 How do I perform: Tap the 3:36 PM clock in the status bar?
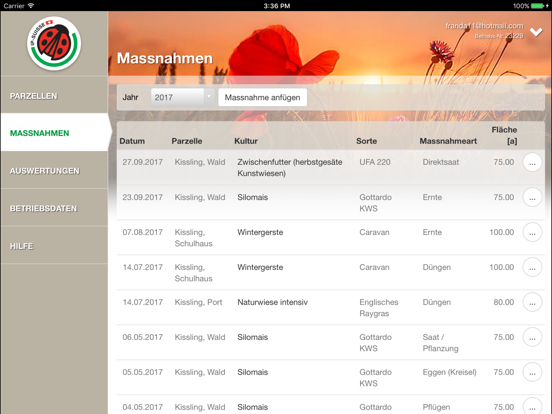pos(277,6)
